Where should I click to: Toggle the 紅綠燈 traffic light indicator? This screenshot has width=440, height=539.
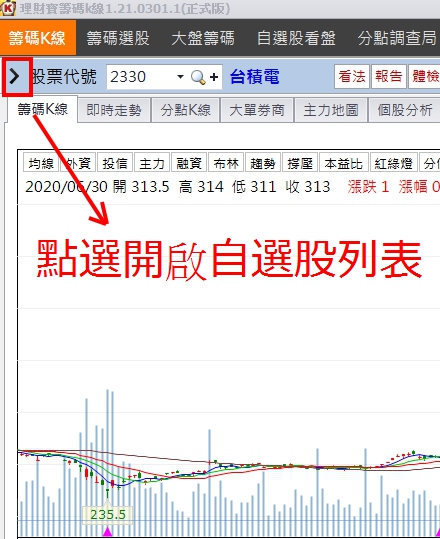pos(394,162)
